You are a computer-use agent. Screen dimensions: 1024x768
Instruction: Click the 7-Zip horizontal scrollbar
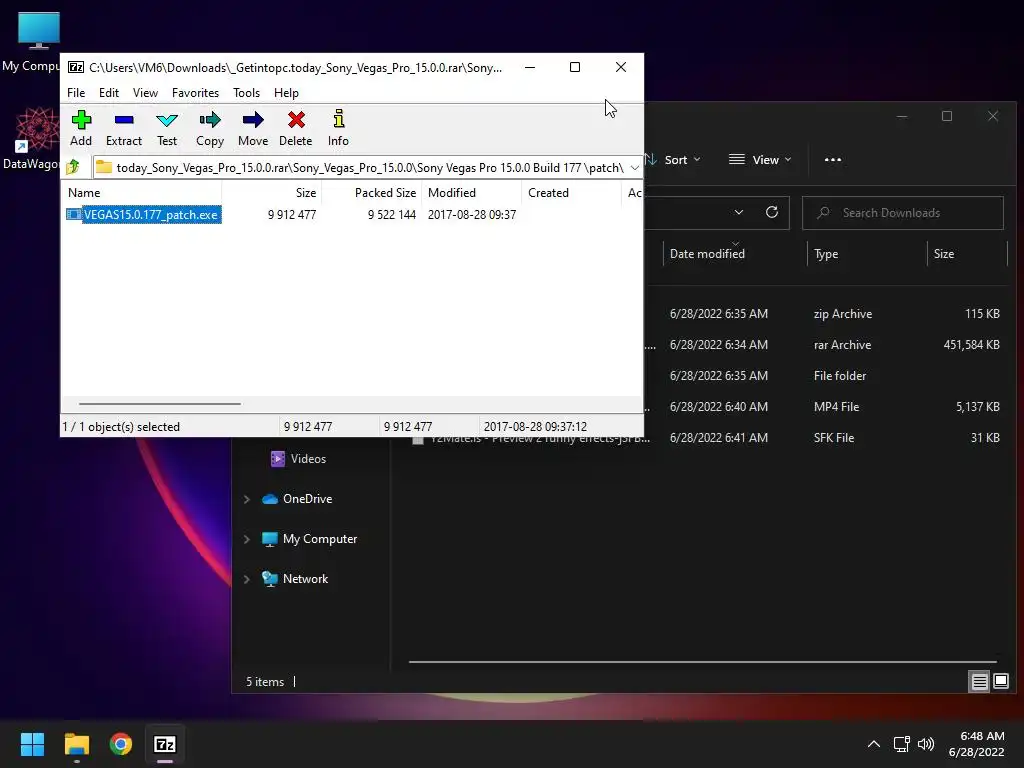(x=160, y=404)
